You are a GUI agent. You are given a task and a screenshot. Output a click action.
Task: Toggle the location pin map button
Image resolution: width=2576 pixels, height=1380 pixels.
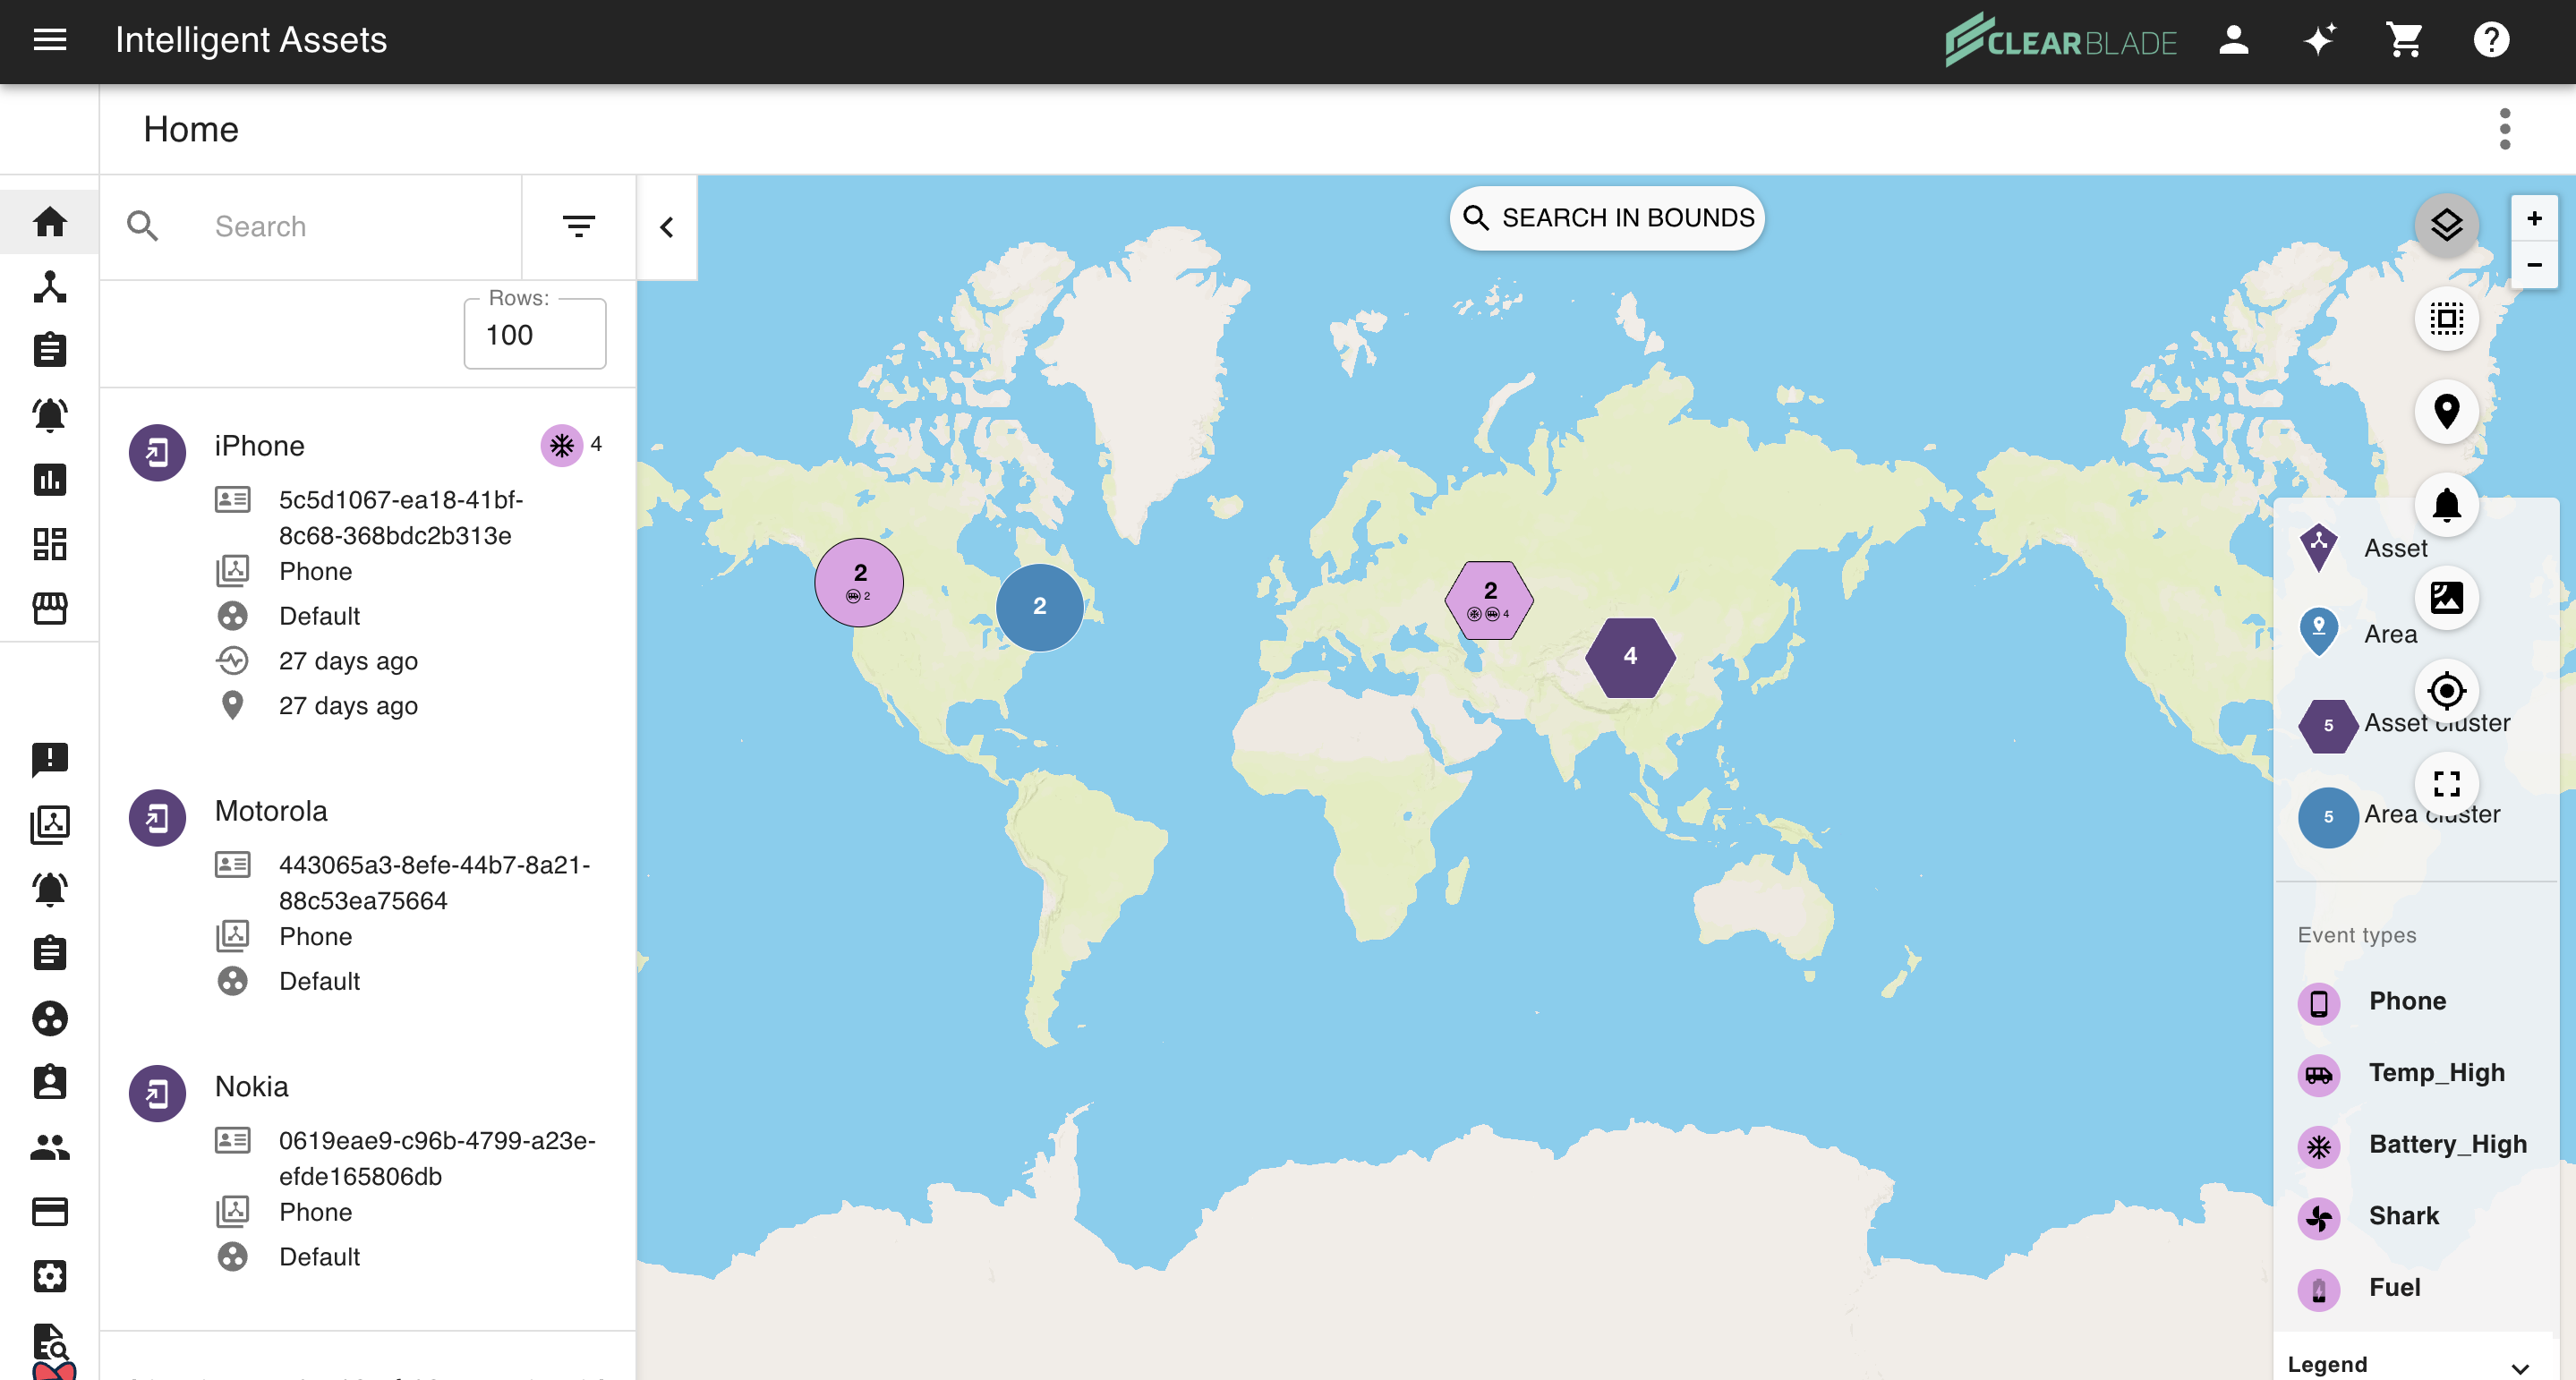pos(2446,410)
